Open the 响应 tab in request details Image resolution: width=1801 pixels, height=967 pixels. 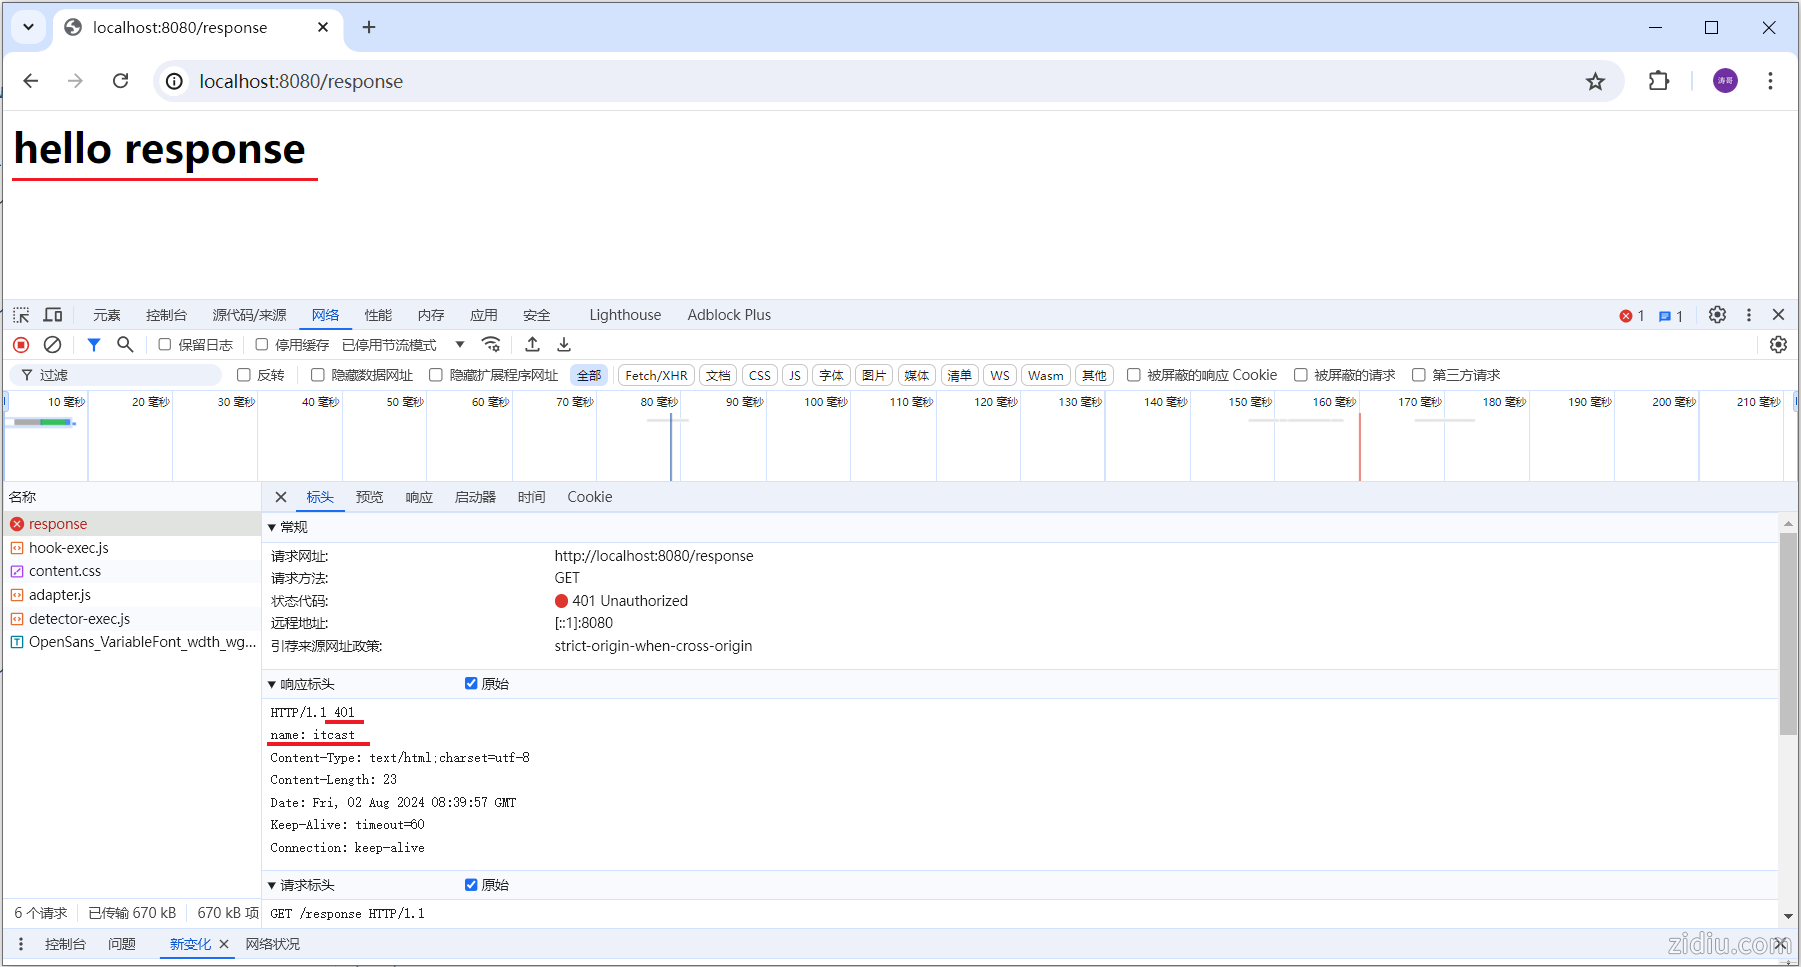coord(419,497)
